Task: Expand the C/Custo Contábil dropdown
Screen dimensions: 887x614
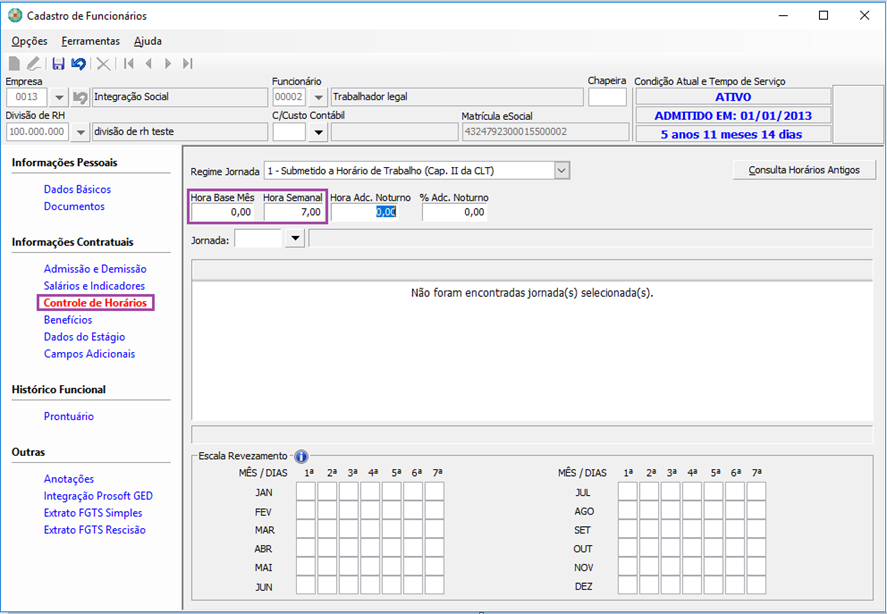Action: point(318,132)
